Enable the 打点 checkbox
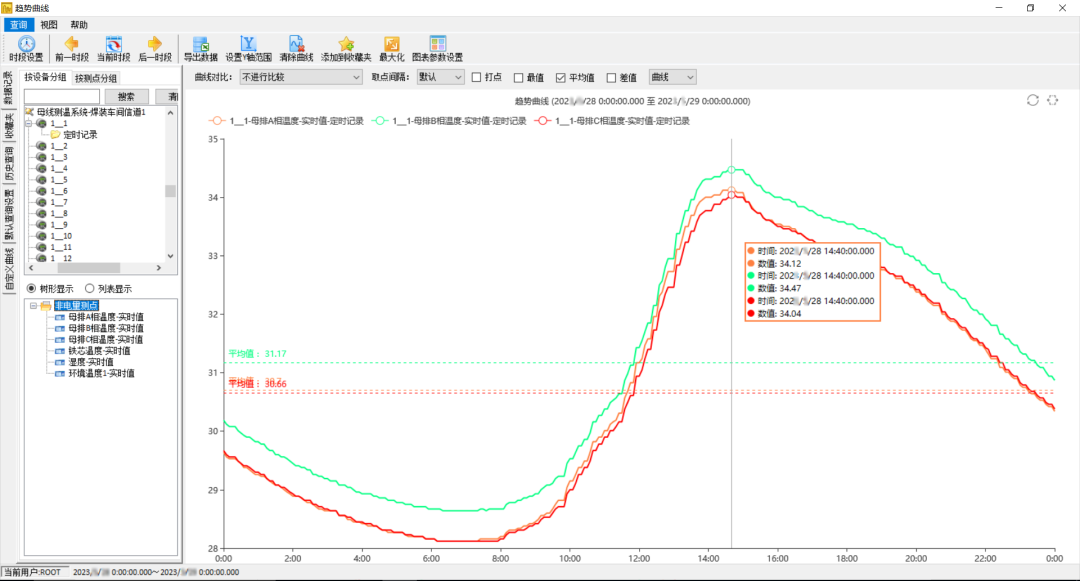Viewport: 1080px width, 581px height. (x=477, y=77)
